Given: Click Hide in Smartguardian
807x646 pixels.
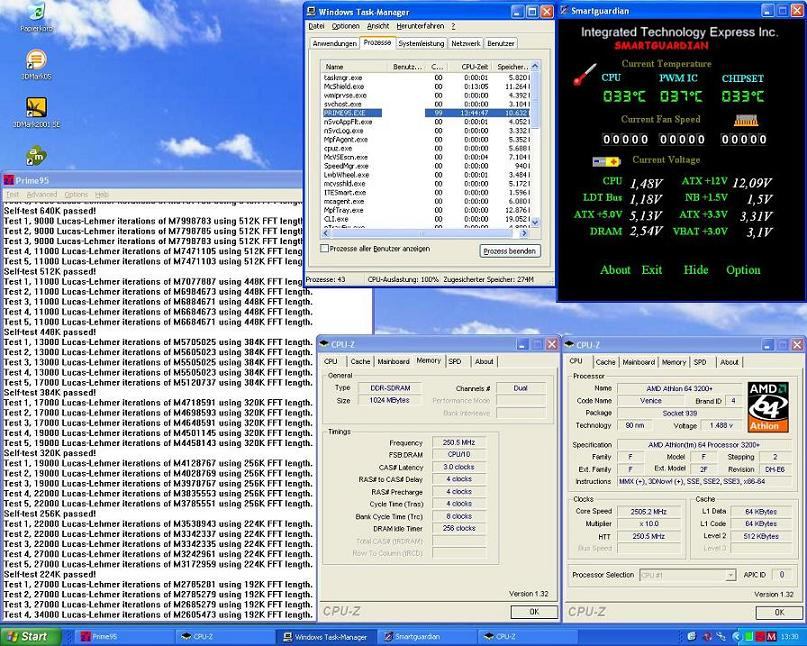Looking at the screenshot, I should tap(695, 270).
